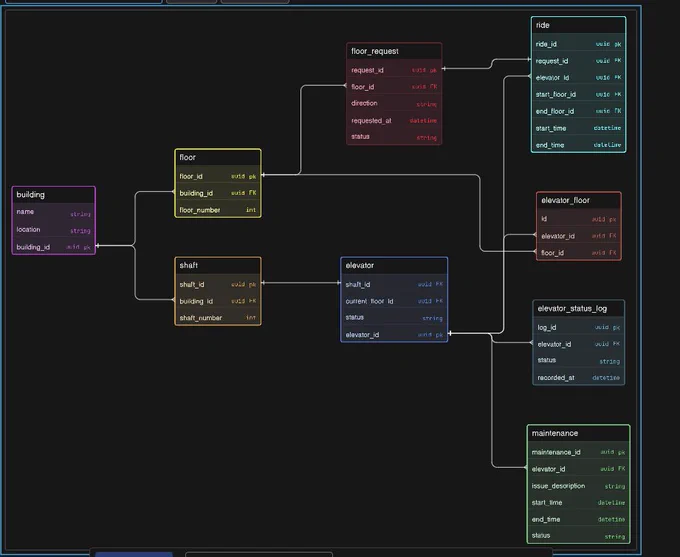Screen dimensions: 680x557
Task: Select the building table header
Action: 53,195
